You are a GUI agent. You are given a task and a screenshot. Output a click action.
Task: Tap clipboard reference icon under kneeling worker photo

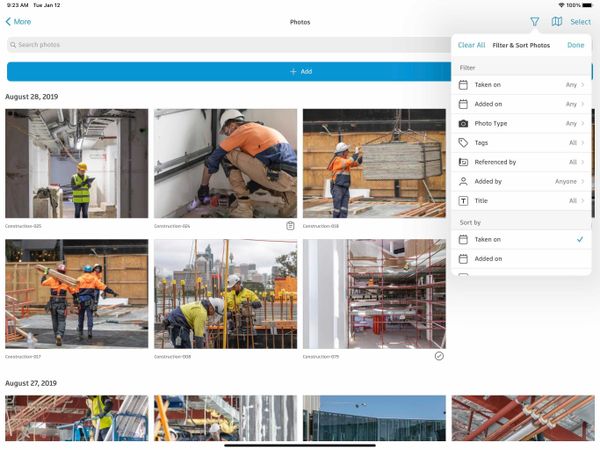pyautogui.click(x=290, y=226)
